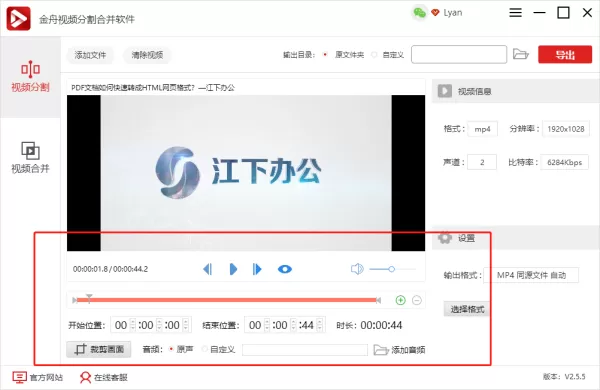
Task: Click the 1920x1028 resolution value
Action: [566, 129]
